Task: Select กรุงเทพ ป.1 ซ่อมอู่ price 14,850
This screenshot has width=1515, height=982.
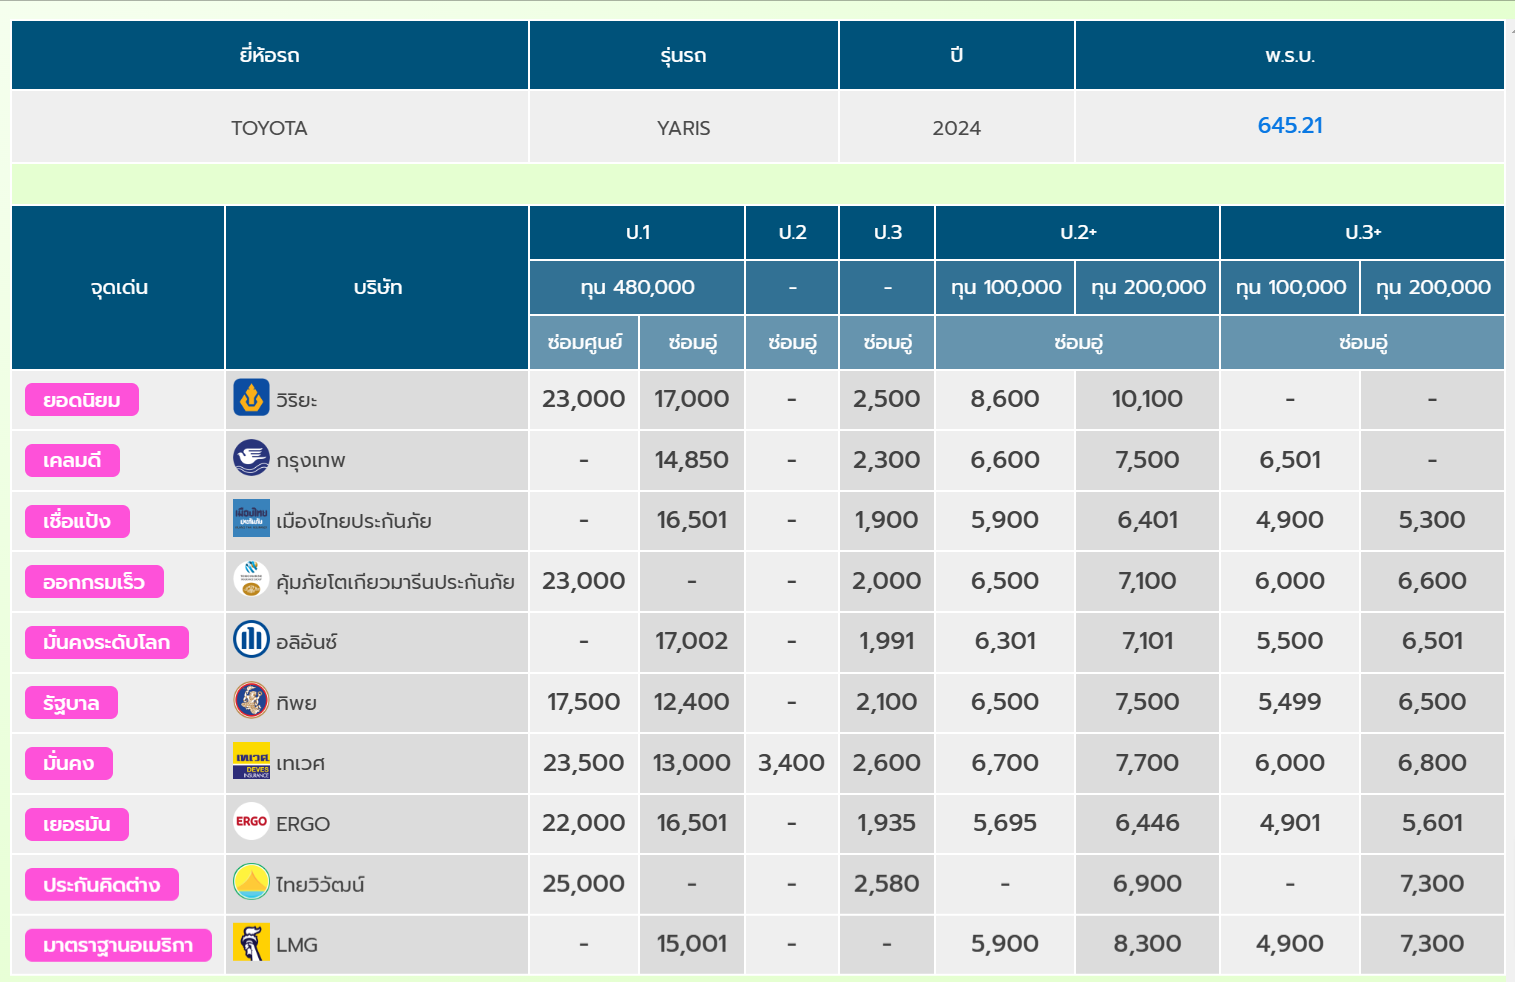Action: [692, 460]
